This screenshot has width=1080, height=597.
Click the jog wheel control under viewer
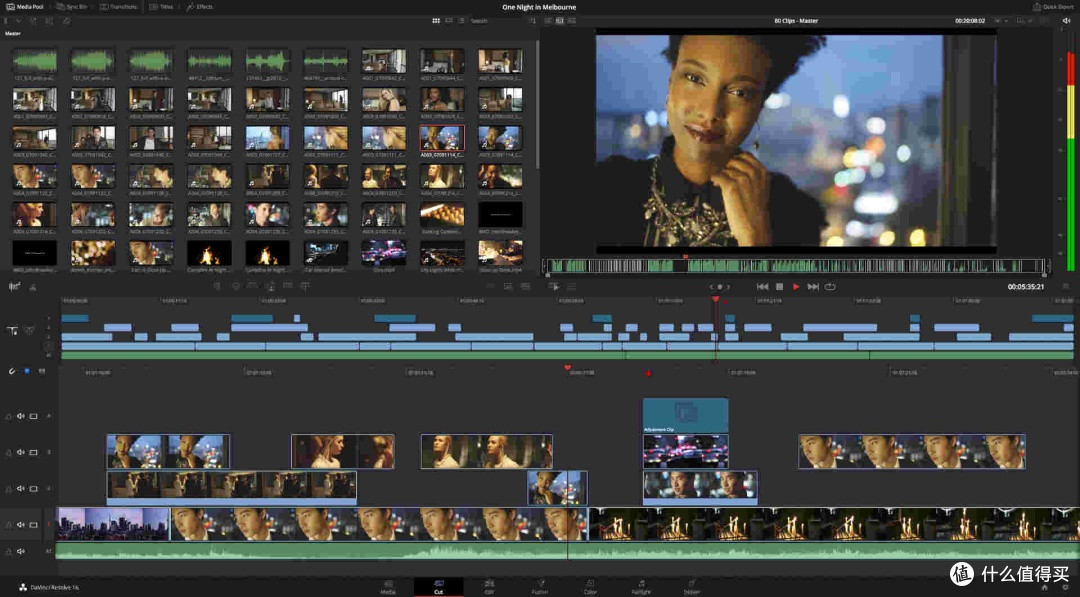pos(720,286)
